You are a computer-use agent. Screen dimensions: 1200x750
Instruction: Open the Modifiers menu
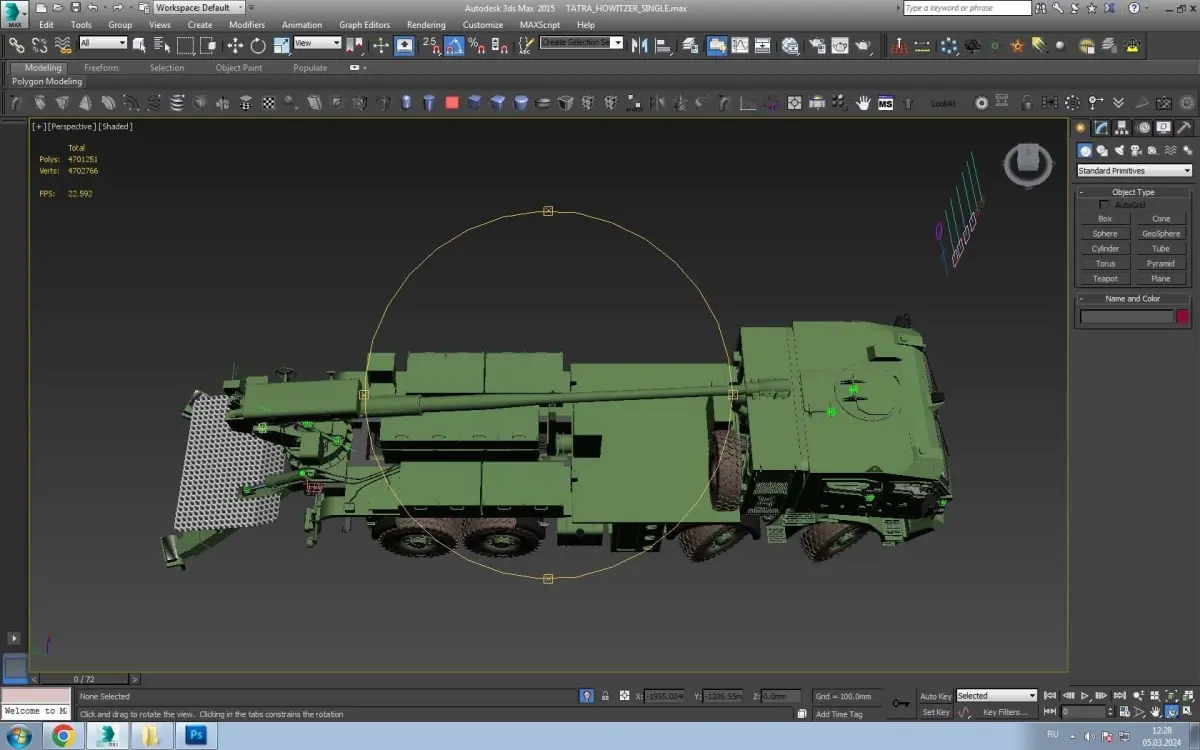pyautogui.click(x=247, y=25)
